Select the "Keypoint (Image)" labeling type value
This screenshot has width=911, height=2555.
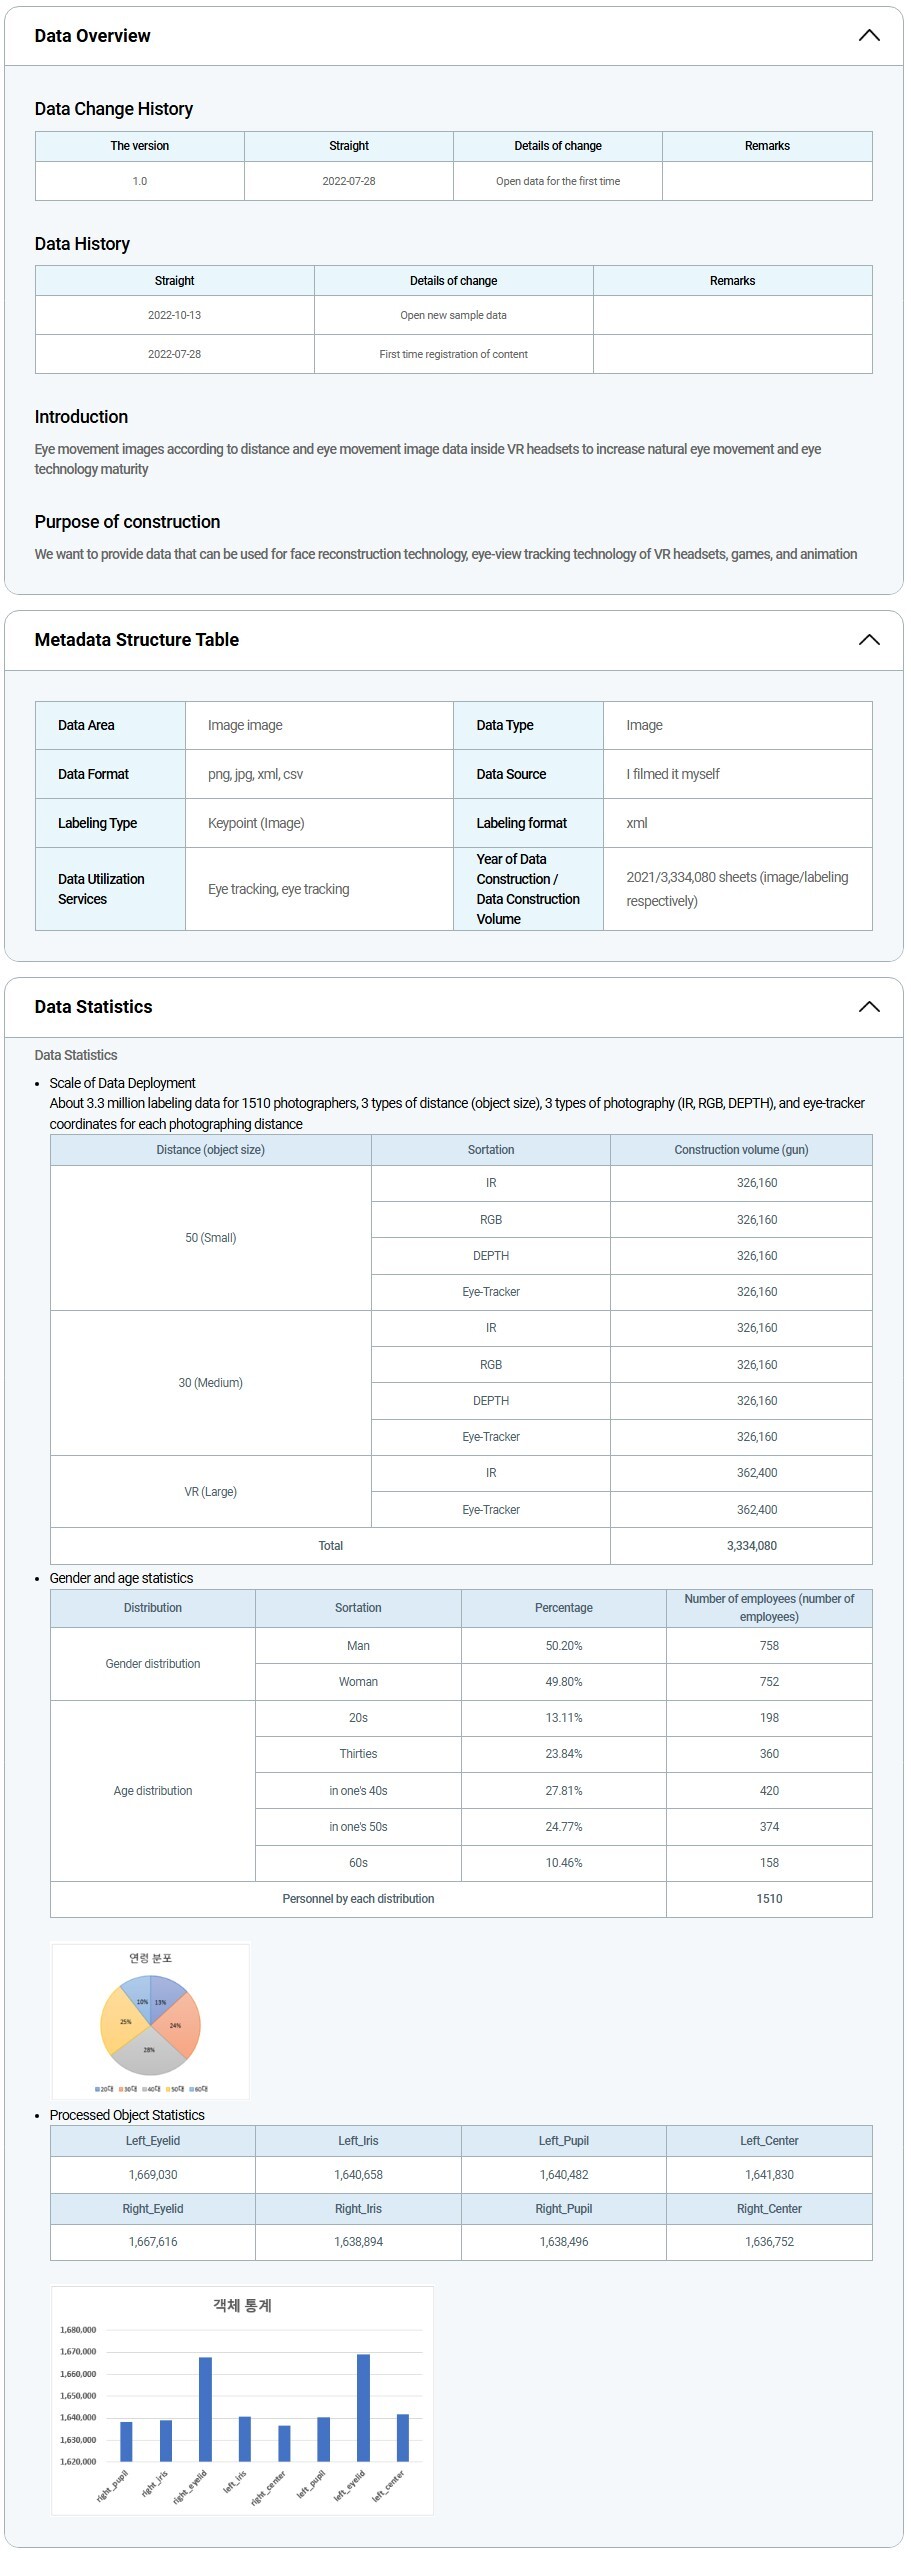tap(256, 823)
